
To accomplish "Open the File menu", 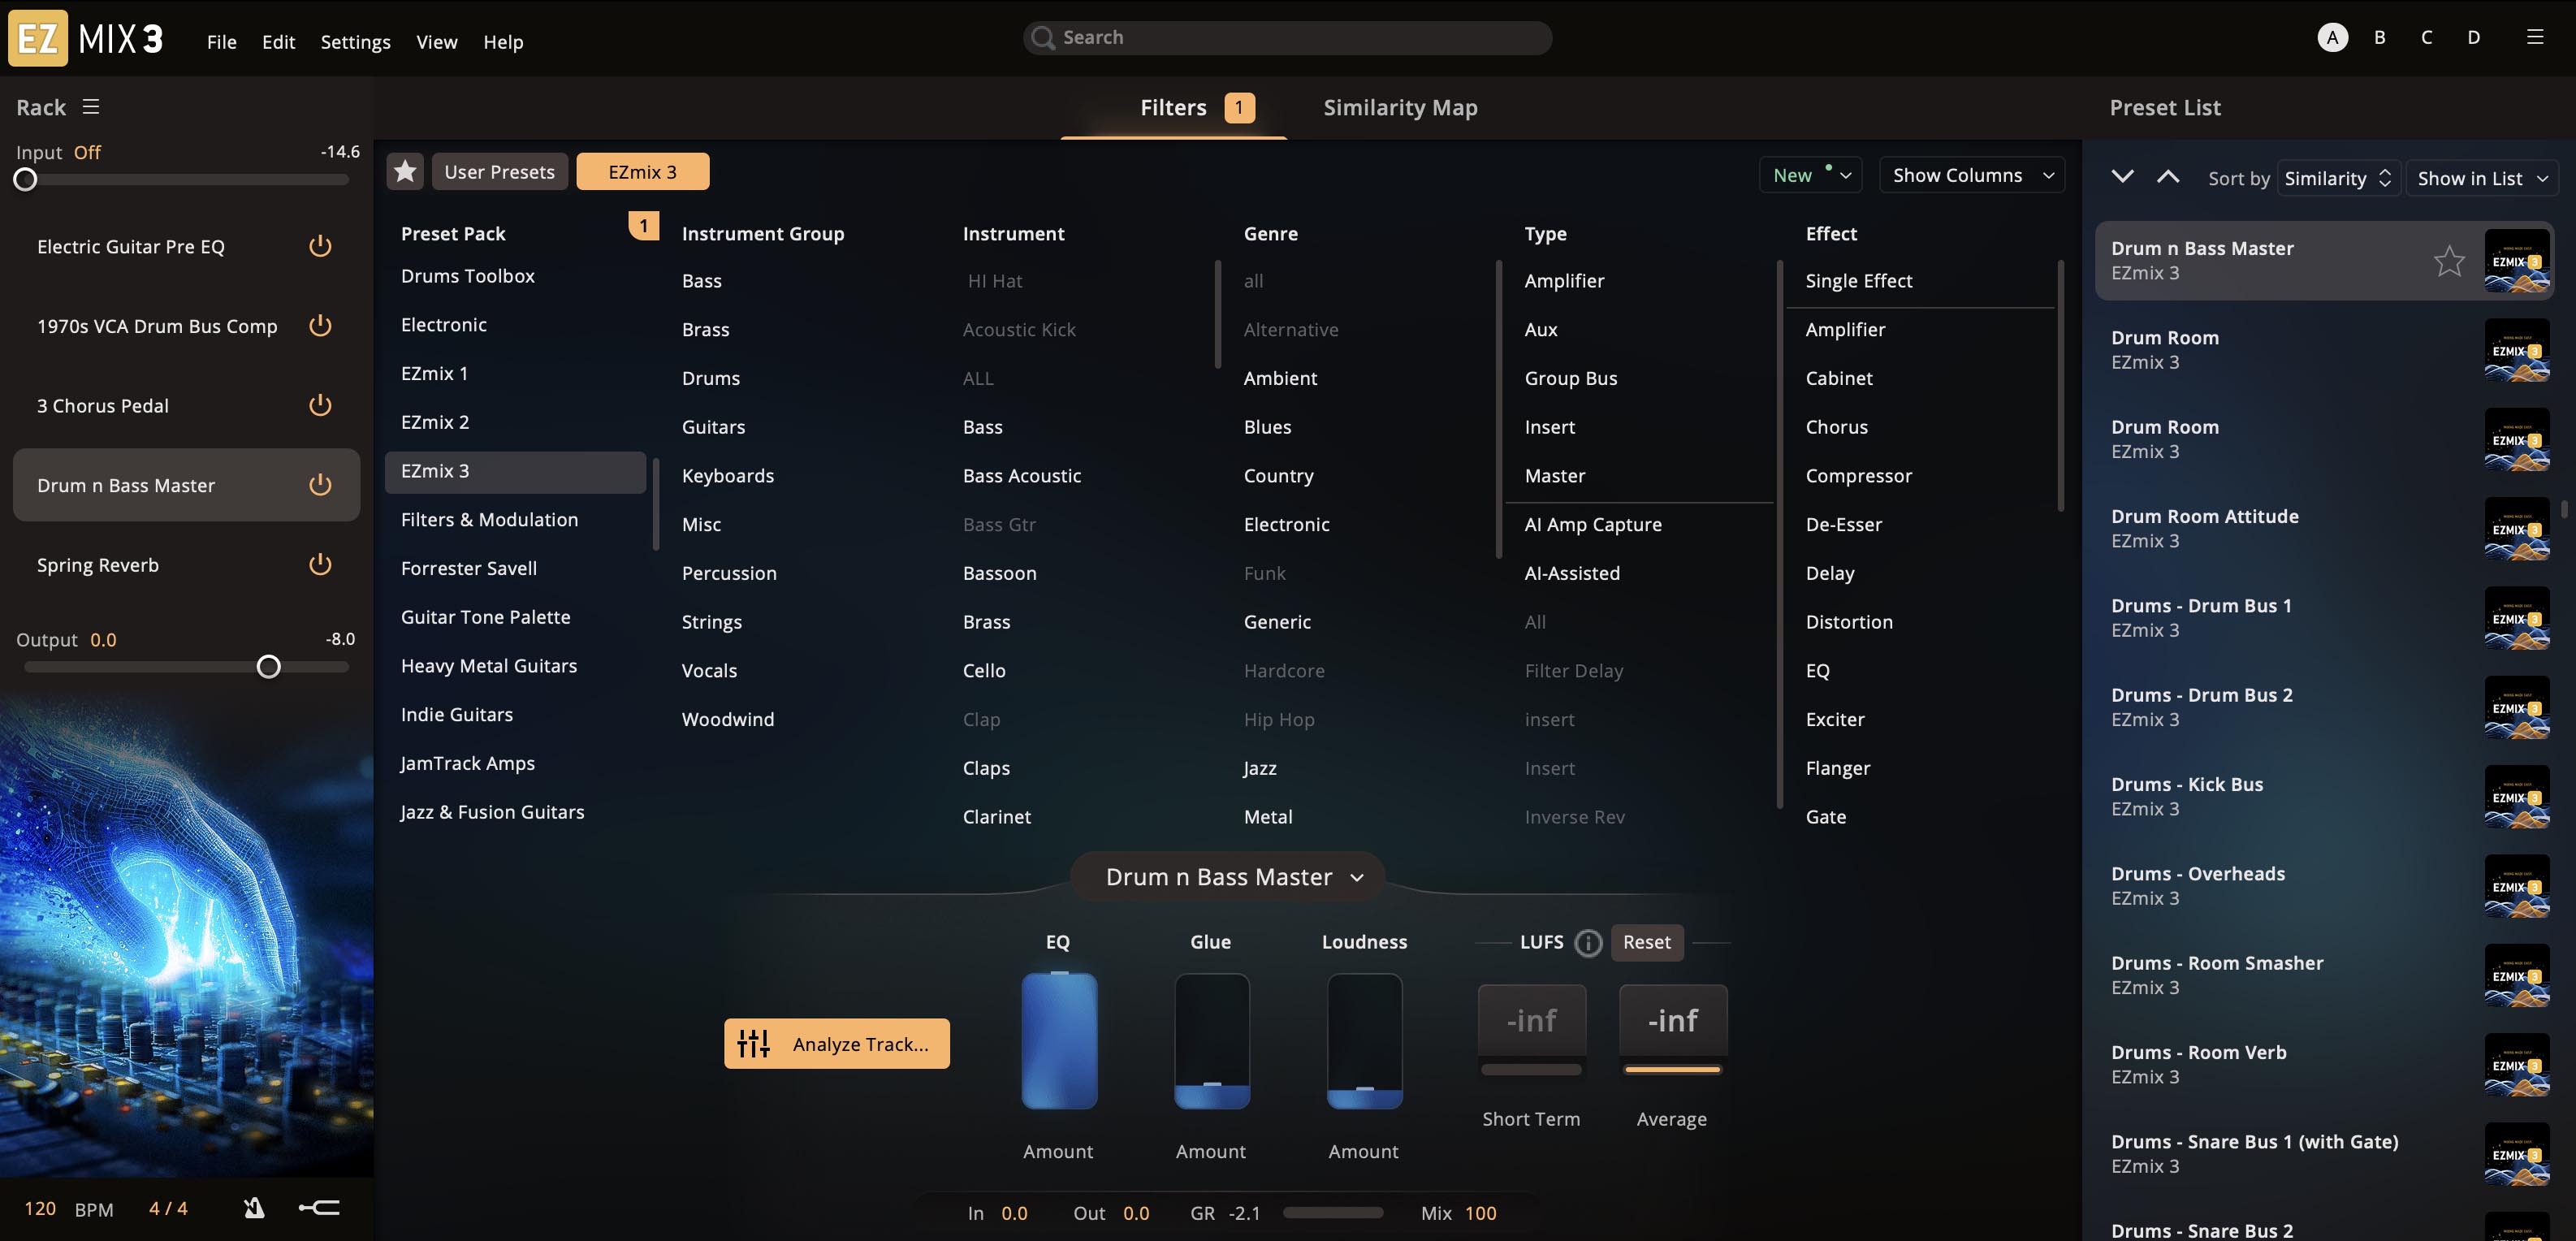I will tap(222, 42).
